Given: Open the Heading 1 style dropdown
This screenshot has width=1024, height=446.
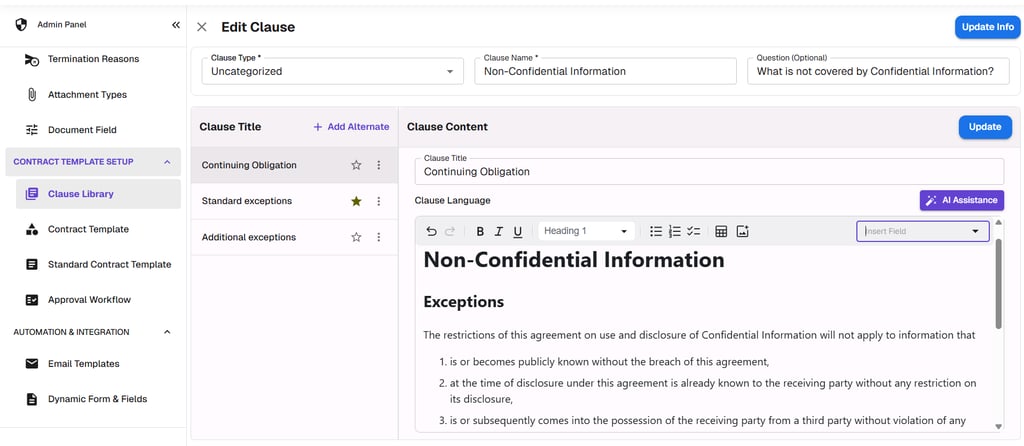Looking at the screenshot, I should click(586, 231).
